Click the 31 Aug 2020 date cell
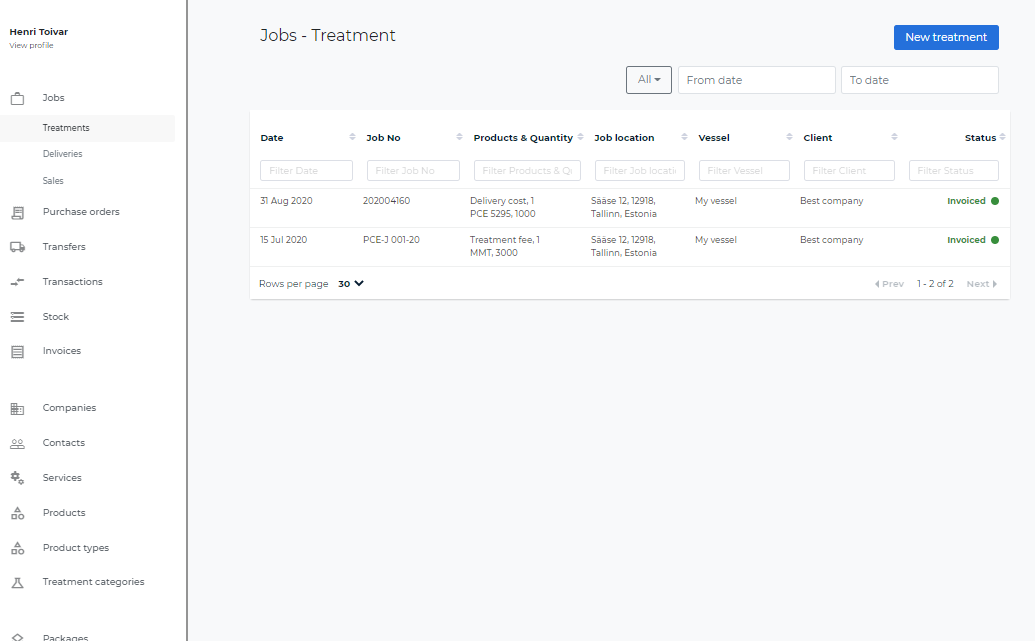The width and height of the screenshot is (1035, 641). pos(286,201)
